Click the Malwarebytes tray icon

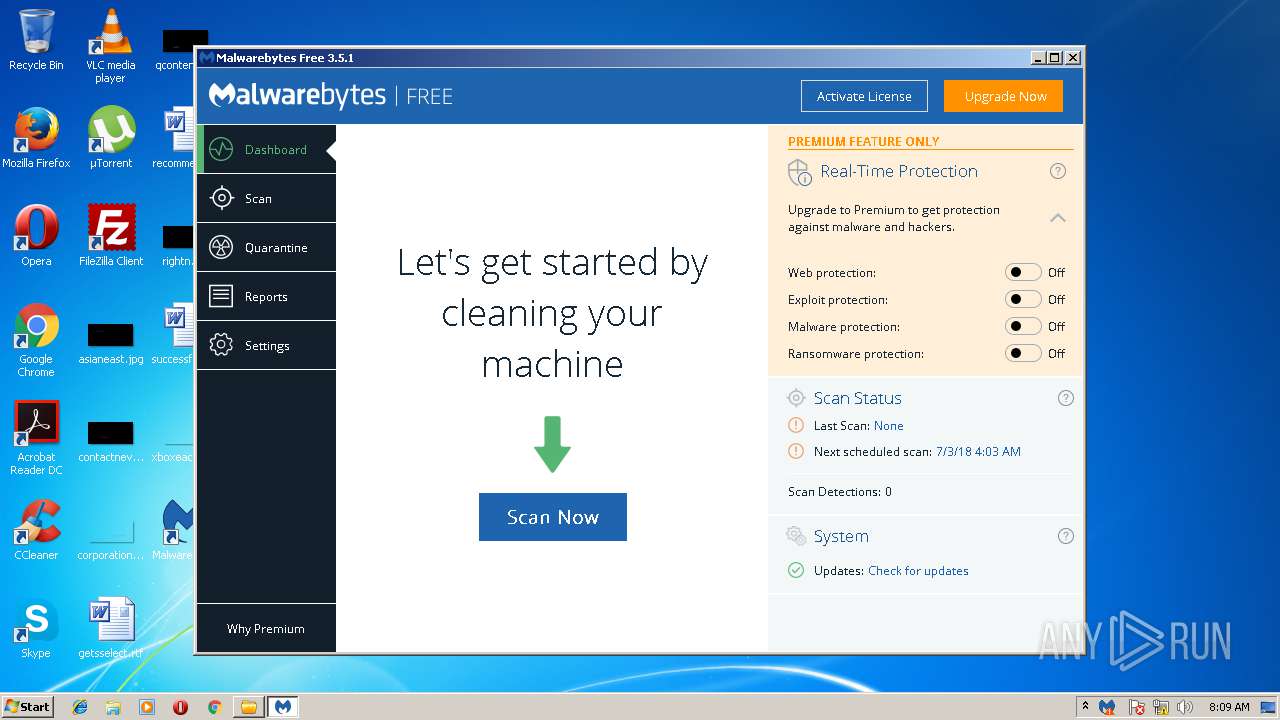tap(1107, 707)
